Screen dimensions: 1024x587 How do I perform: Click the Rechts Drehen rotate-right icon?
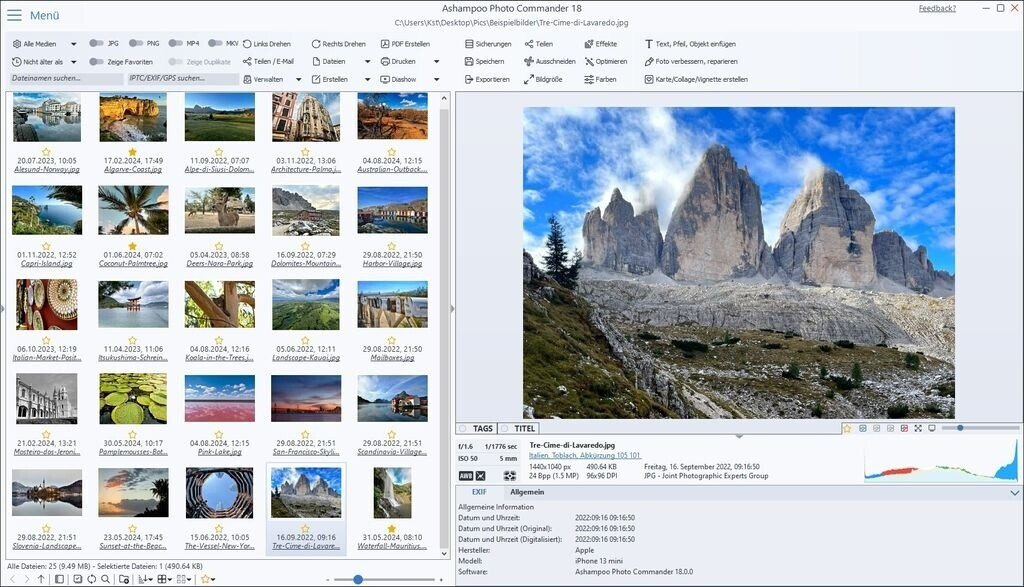pyautogui.click(x=316, y=44)
